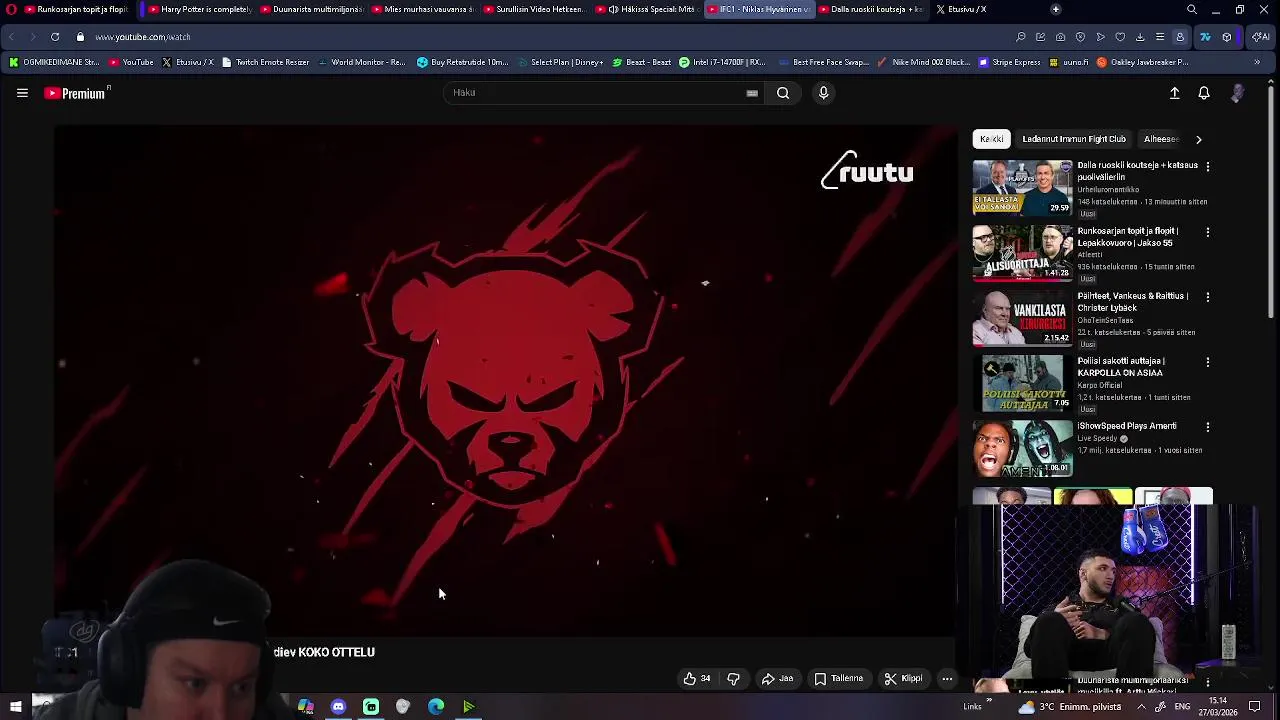The height and width of the screenshot is (720, 1280).
Task: Open Microsoft Edge from the taskbar
Action: [436, 707]
